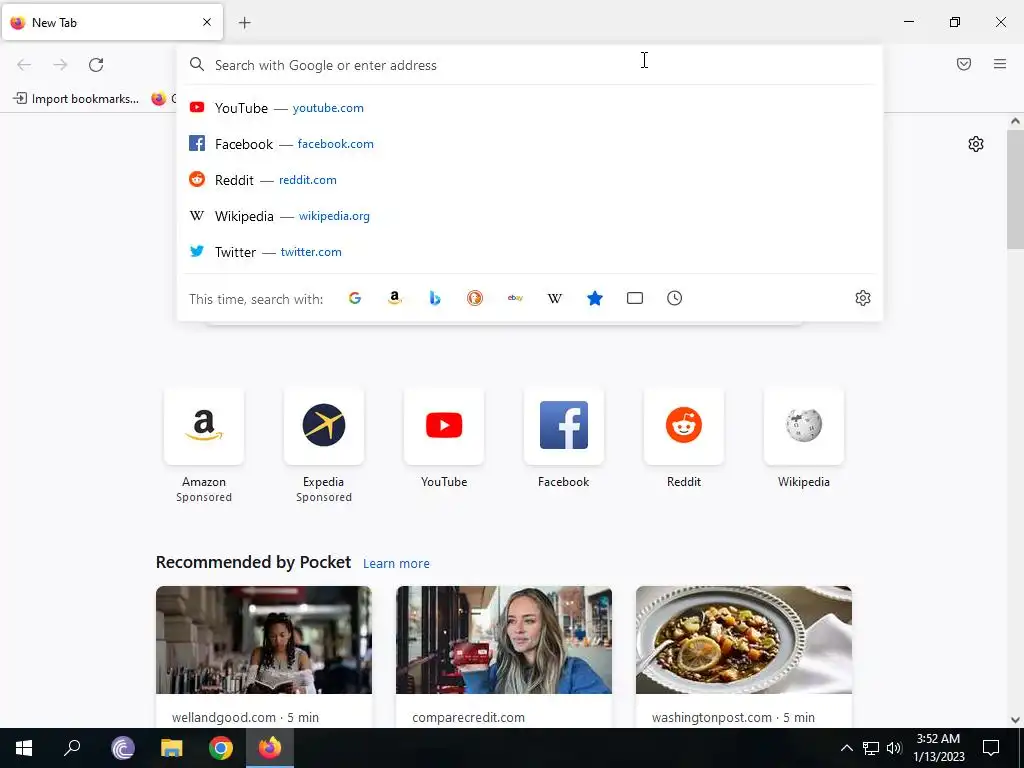Open search settings gear in the dropdown
The height and width of the screenshot is (768, 1024).
(x=863, y=298)
